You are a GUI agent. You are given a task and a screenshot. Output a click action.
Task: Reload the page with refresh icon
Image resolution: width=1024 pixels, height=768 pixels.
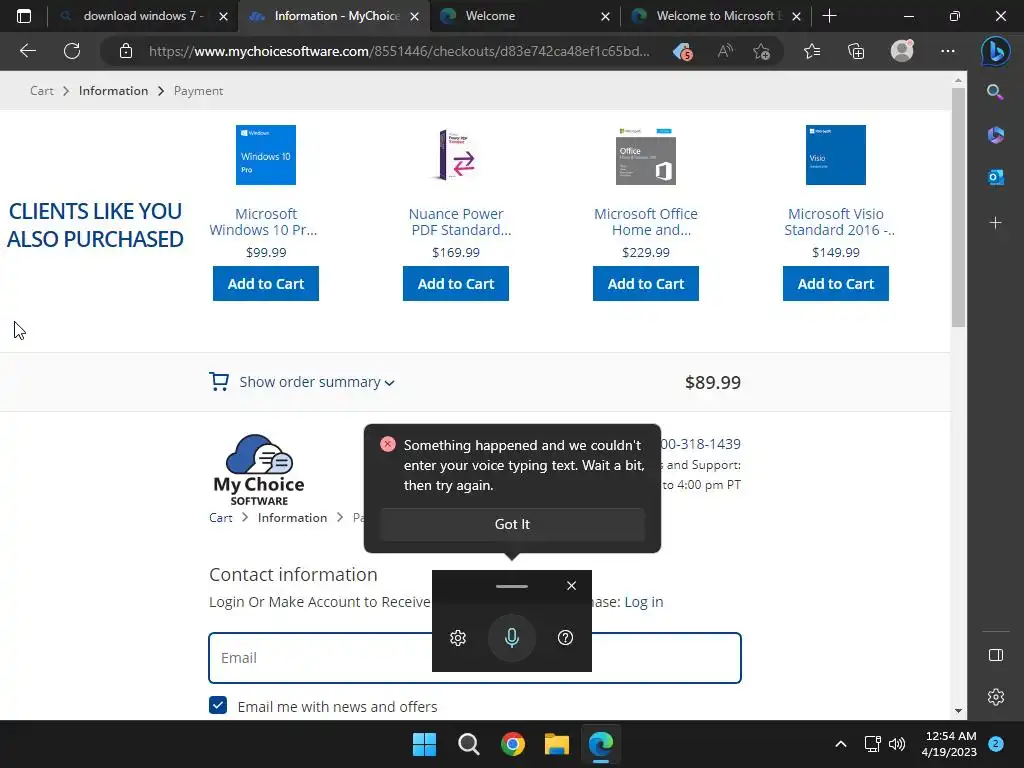click(x=72, y=51)
